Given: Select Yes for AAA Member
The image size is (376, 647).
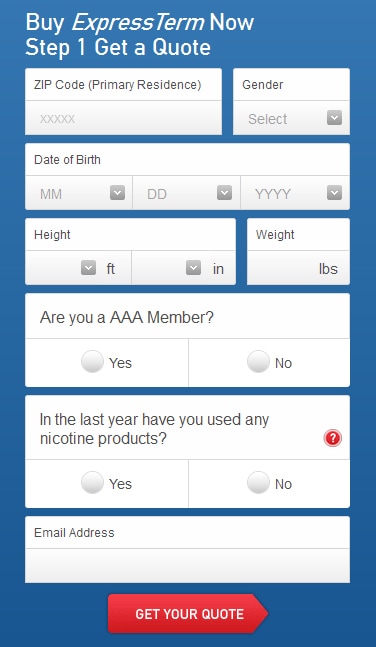Looking at the screenshot, I should (92, 362).
